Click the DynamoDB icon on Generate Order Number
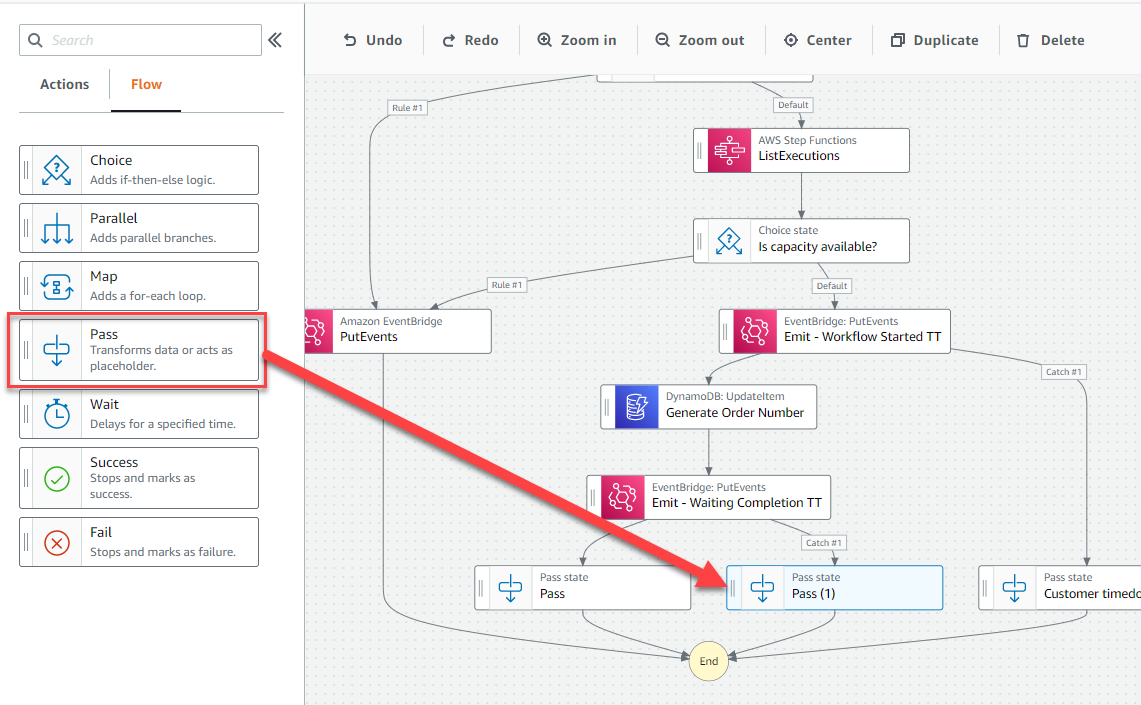 (637, 407)
